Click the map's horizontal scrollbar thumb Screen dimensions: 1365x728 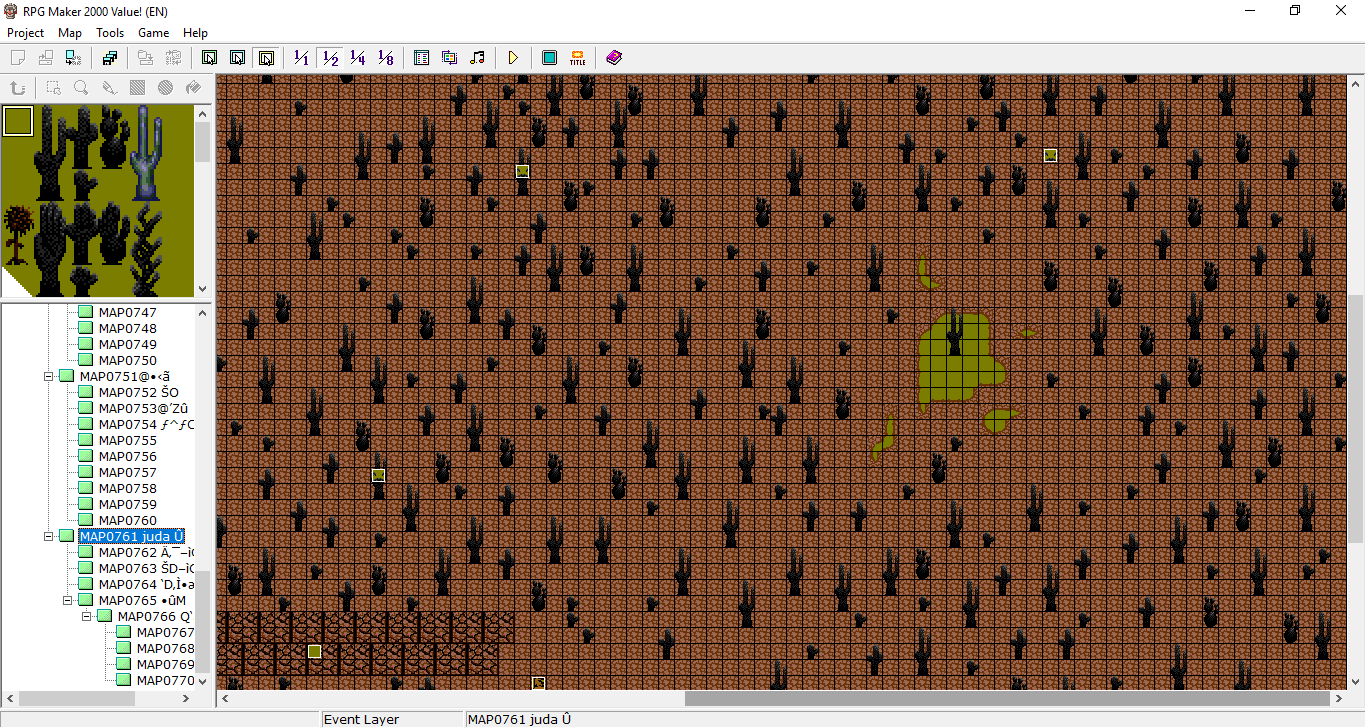pos(1007,698)
